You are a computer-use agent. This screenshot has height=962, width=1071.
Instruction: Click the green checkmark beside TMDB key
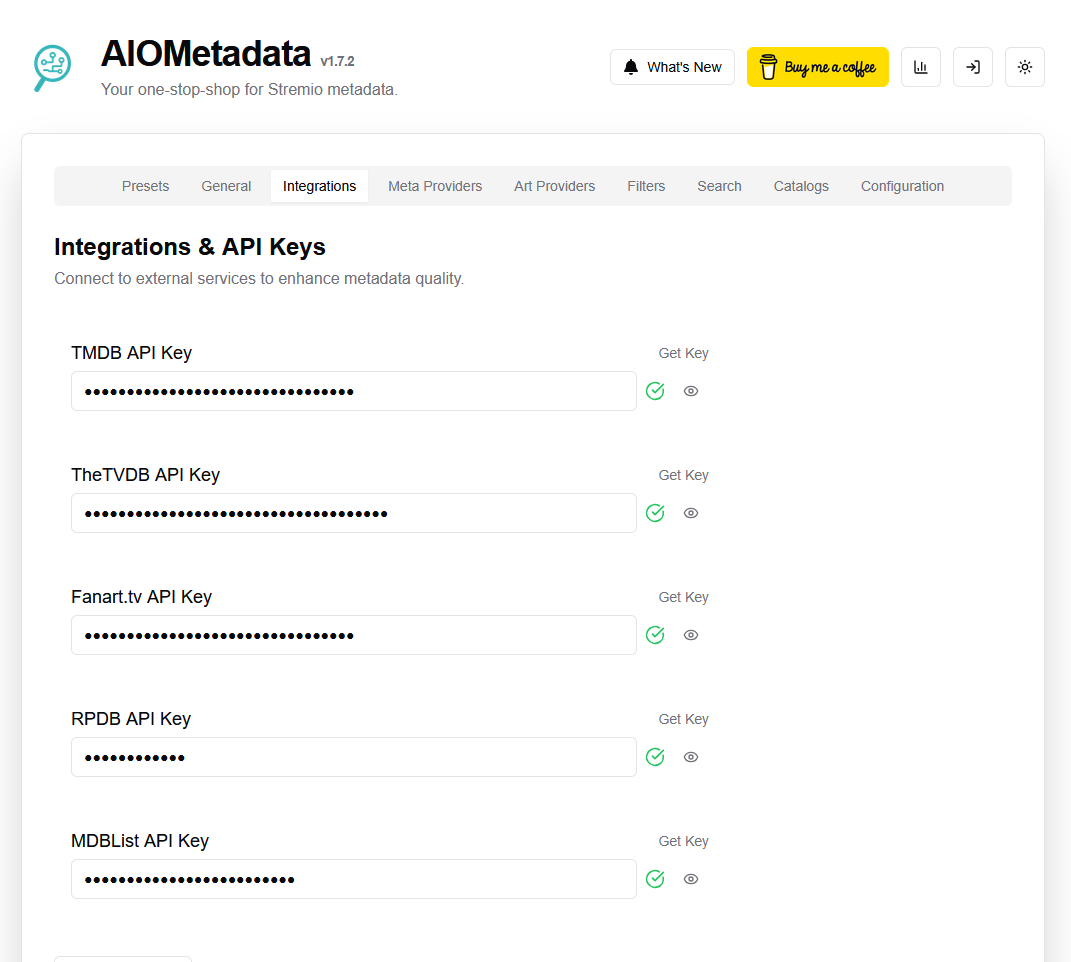tap(655, 391)
